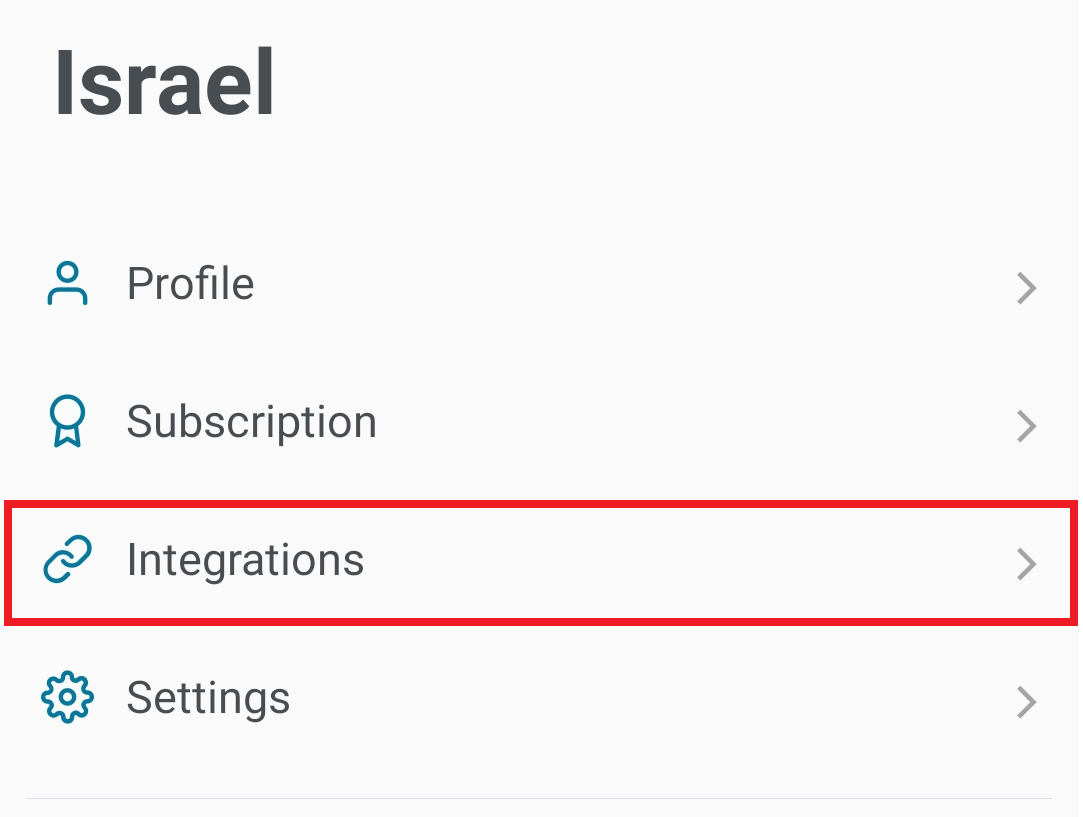This screenshot has height=817, width=1083.
Task: Open the Settings menu item
Action: click(540, 699)
